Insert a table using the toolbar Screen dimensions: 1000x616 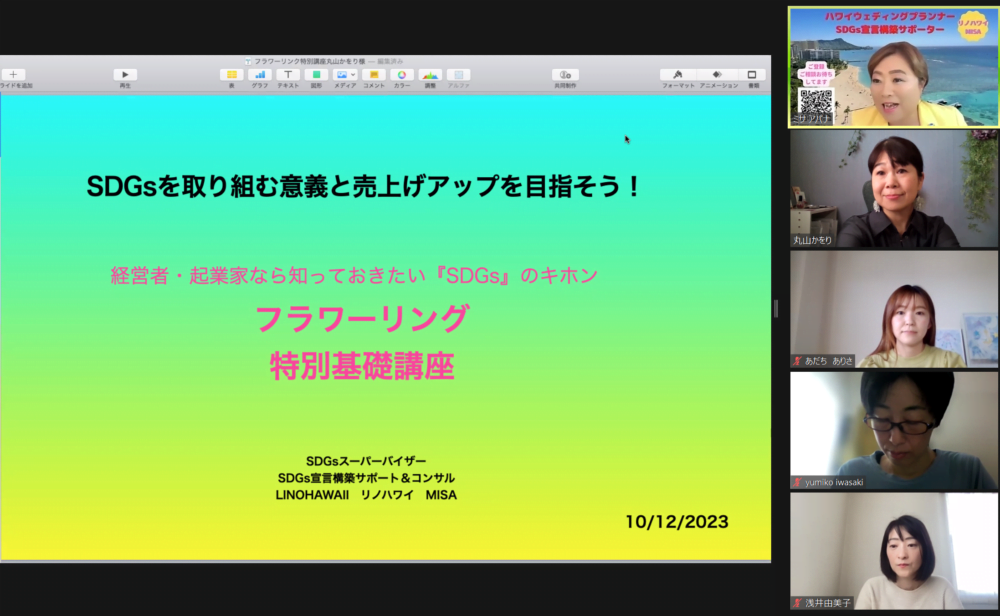coord(231,74)
